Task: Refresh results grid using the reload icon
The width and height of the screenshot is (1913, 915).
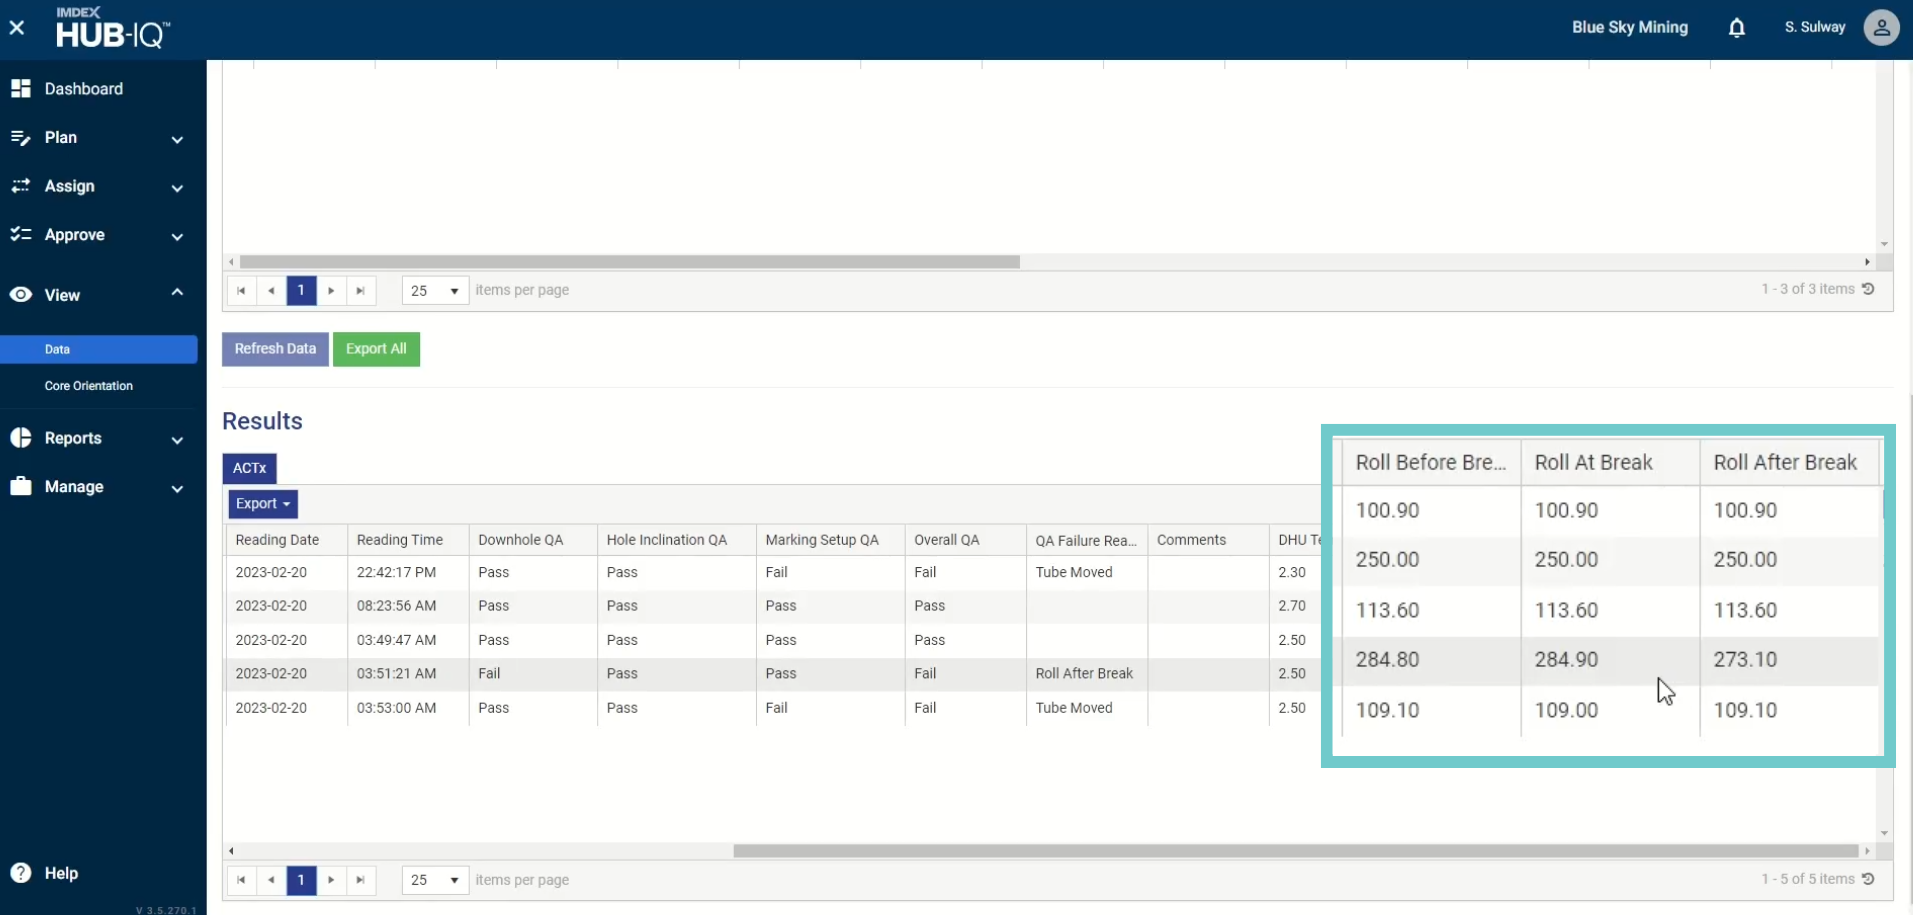Action: (x=1868, y=879)
